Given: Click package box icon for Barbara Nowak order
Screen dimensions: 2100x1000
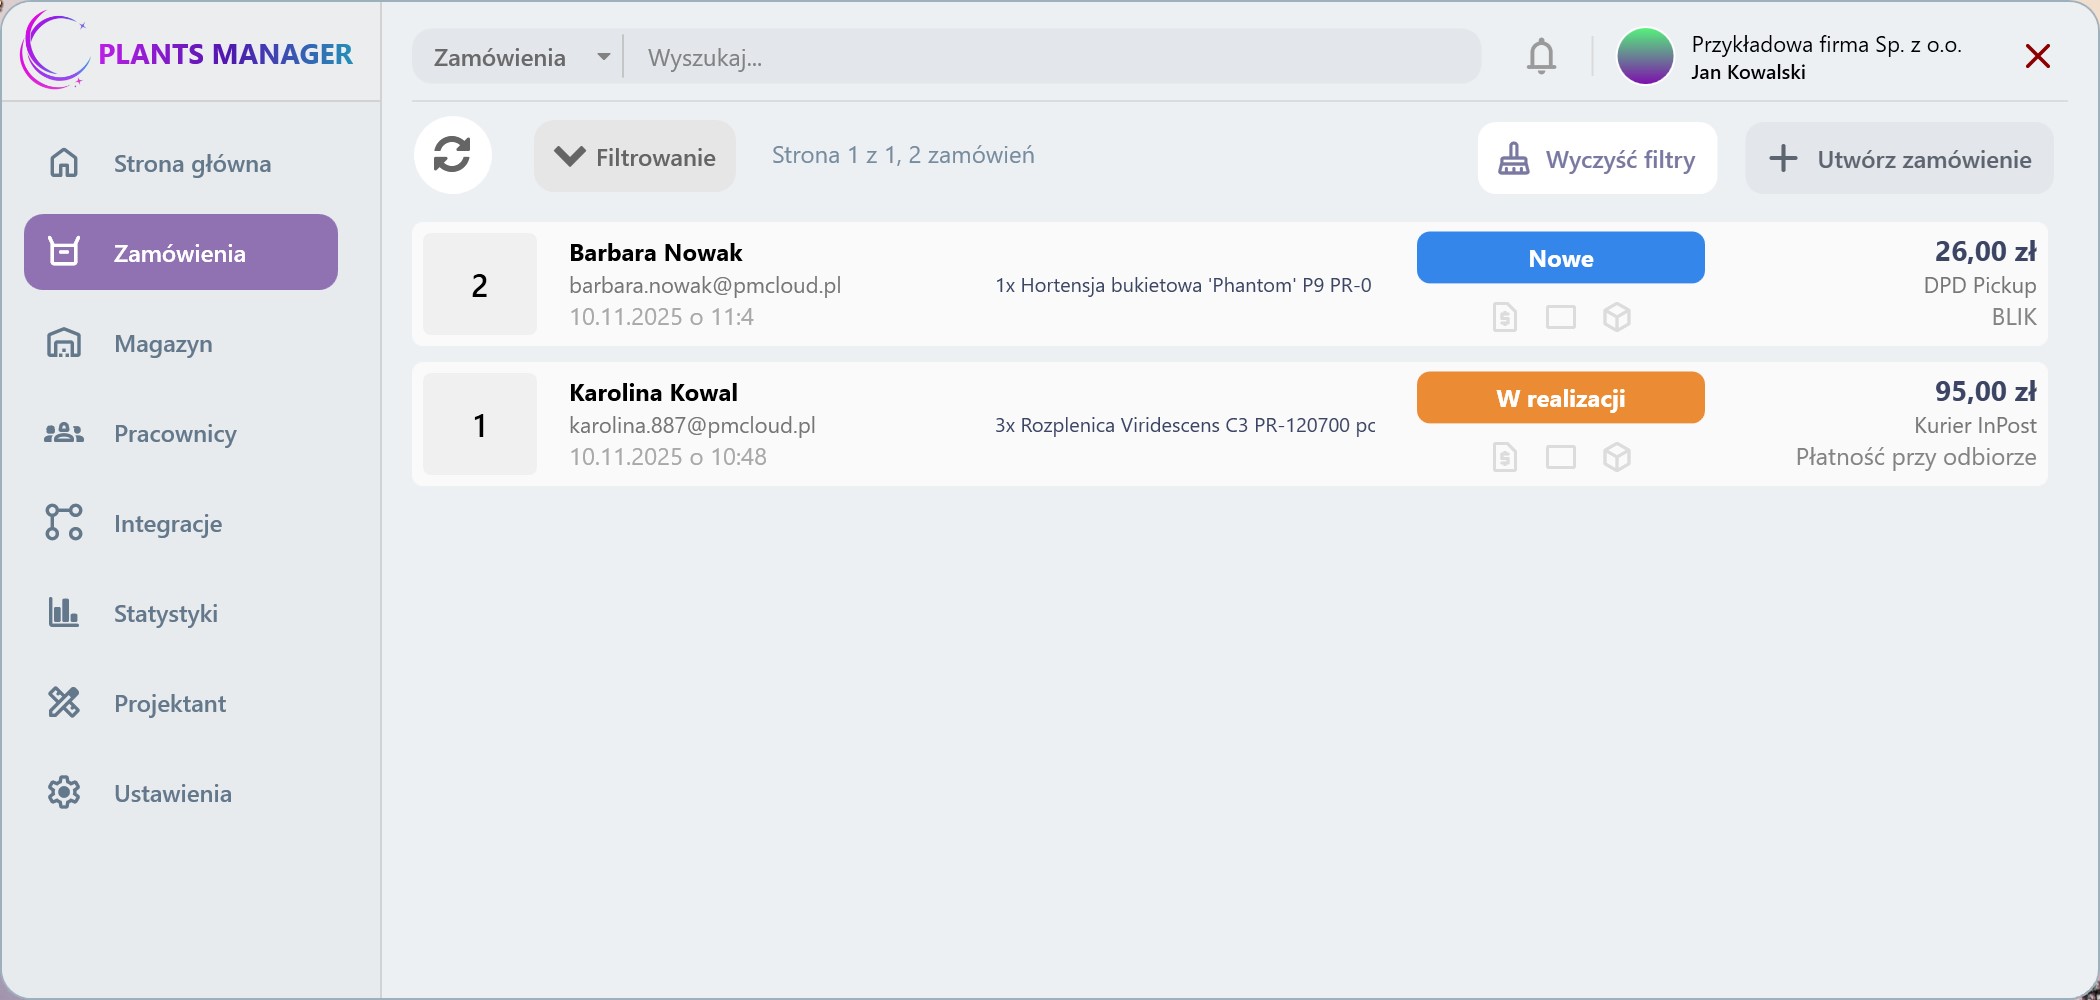Looking at the screenshot, I should tap(1616, 317).
